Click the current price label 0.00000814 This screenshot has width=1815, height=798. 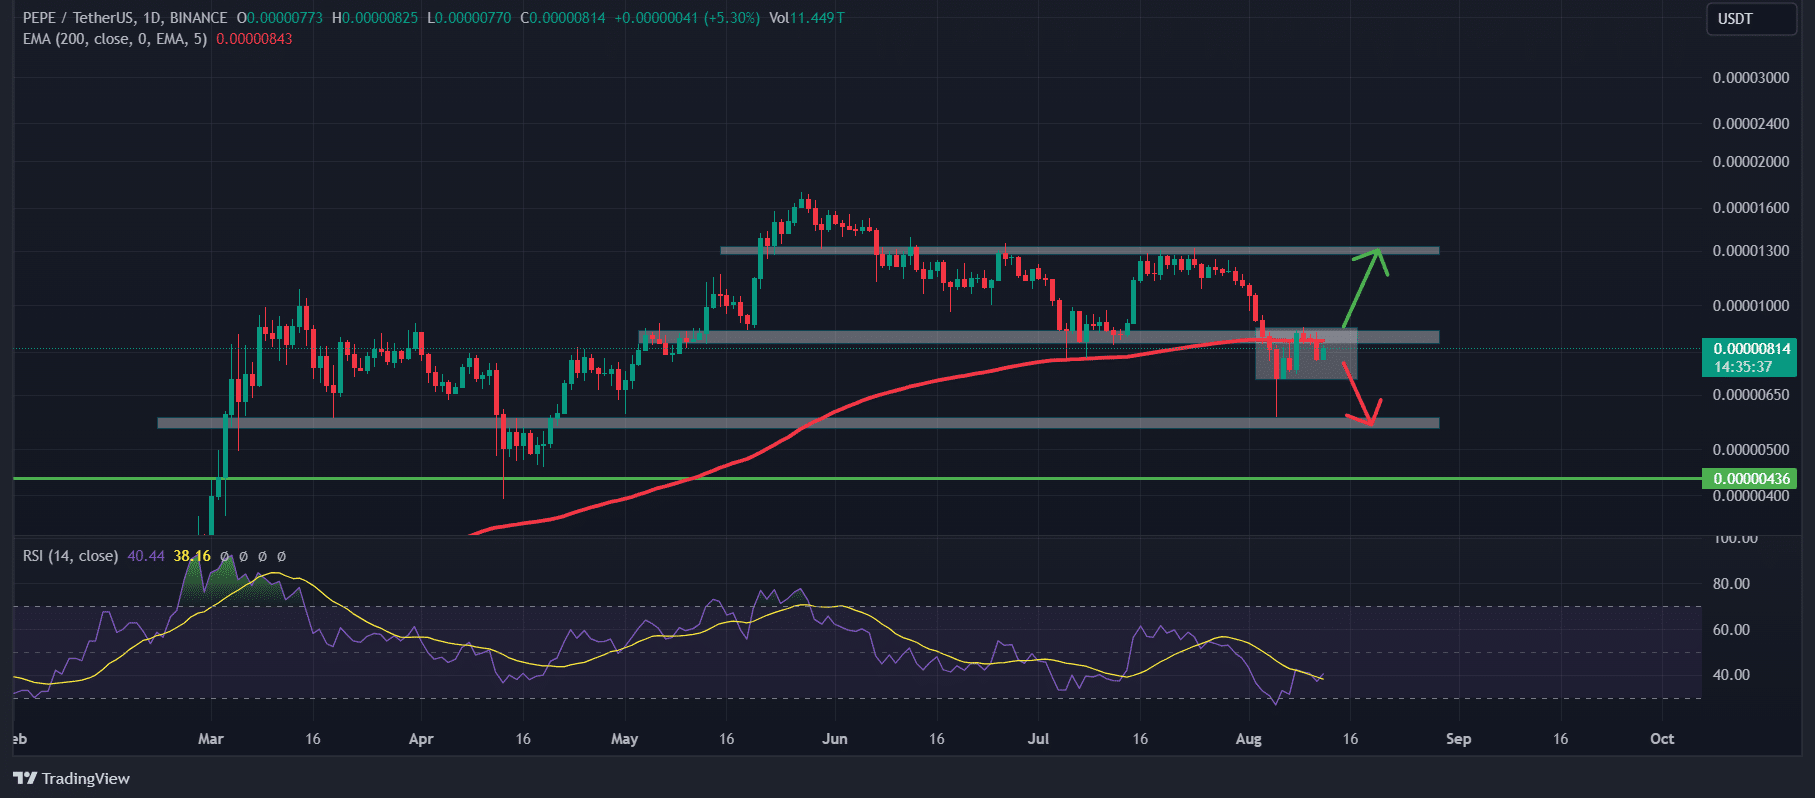1751,349
